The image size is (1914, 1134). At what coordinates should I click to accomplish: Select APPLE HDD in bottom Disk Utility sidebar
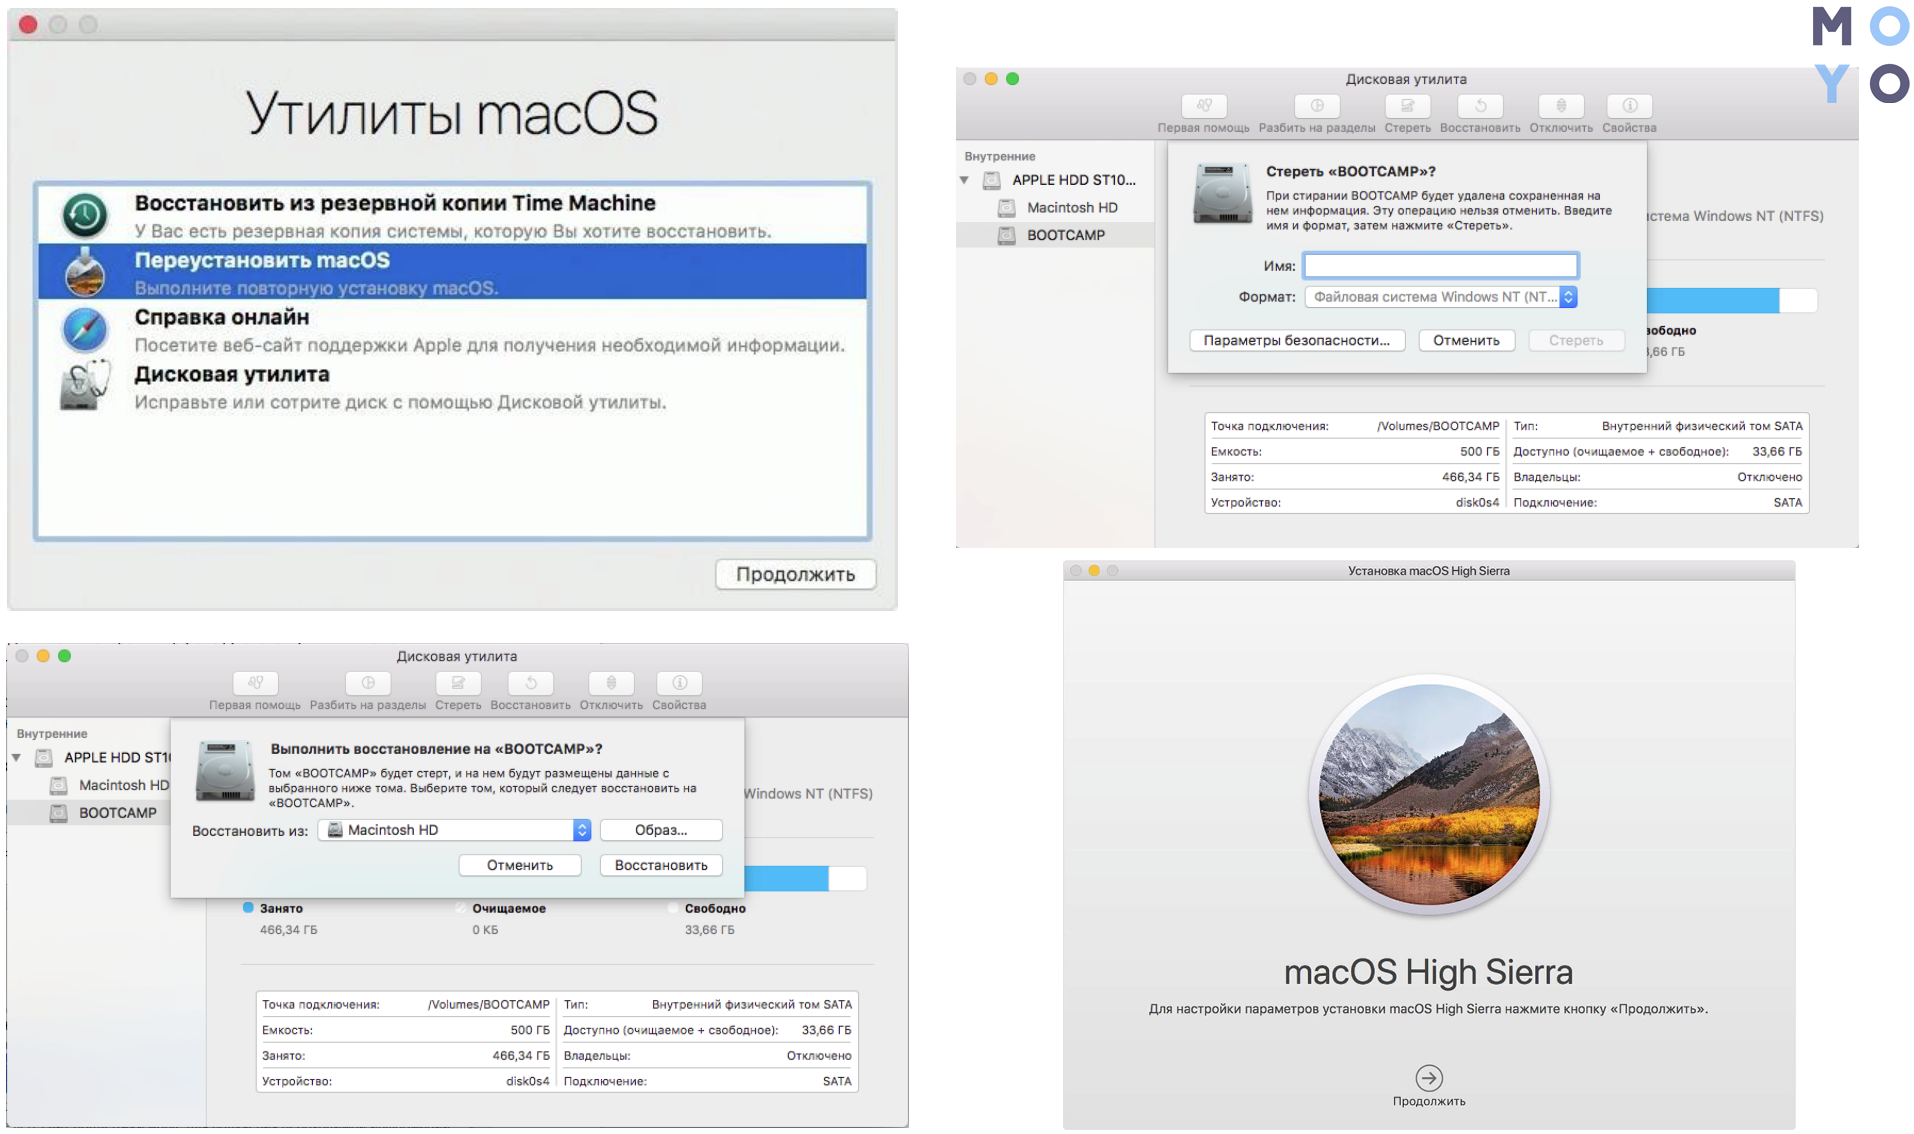tap(90, 758)
